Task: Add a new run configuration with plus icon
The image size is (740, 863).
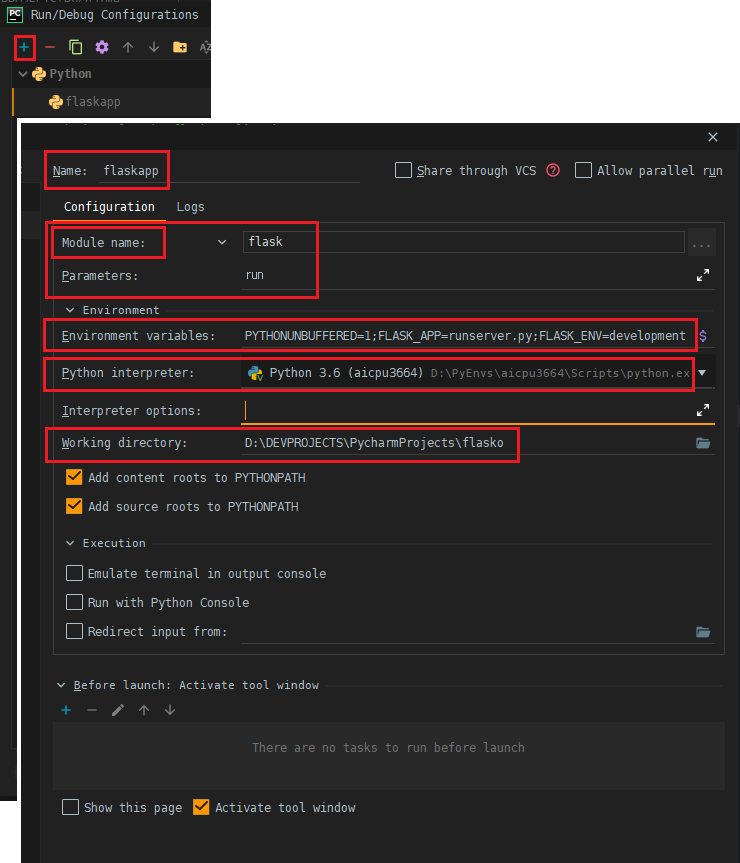Action: pos(24,47)
